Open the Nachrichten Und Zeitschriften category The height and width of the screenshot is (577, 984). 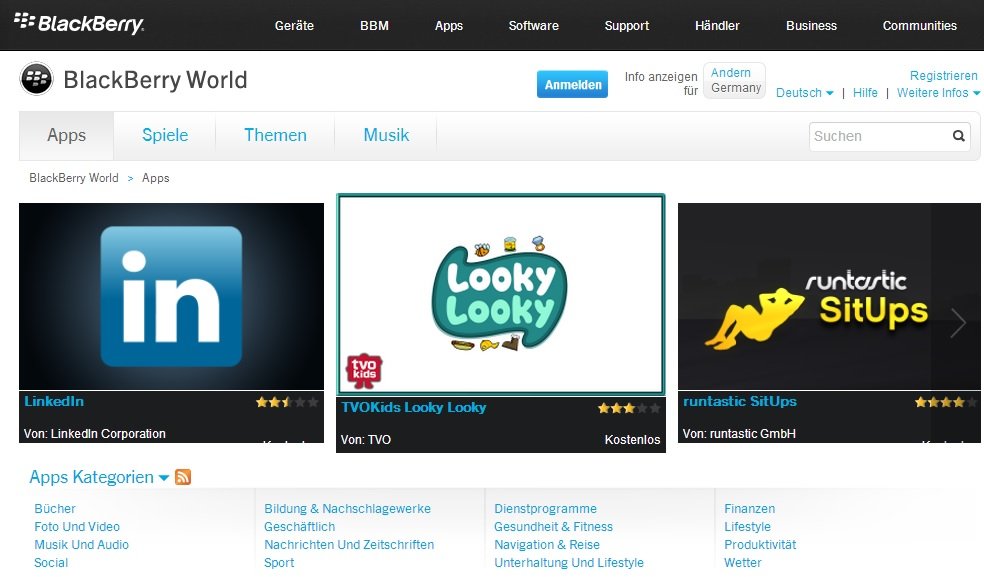tap(349, 545)
